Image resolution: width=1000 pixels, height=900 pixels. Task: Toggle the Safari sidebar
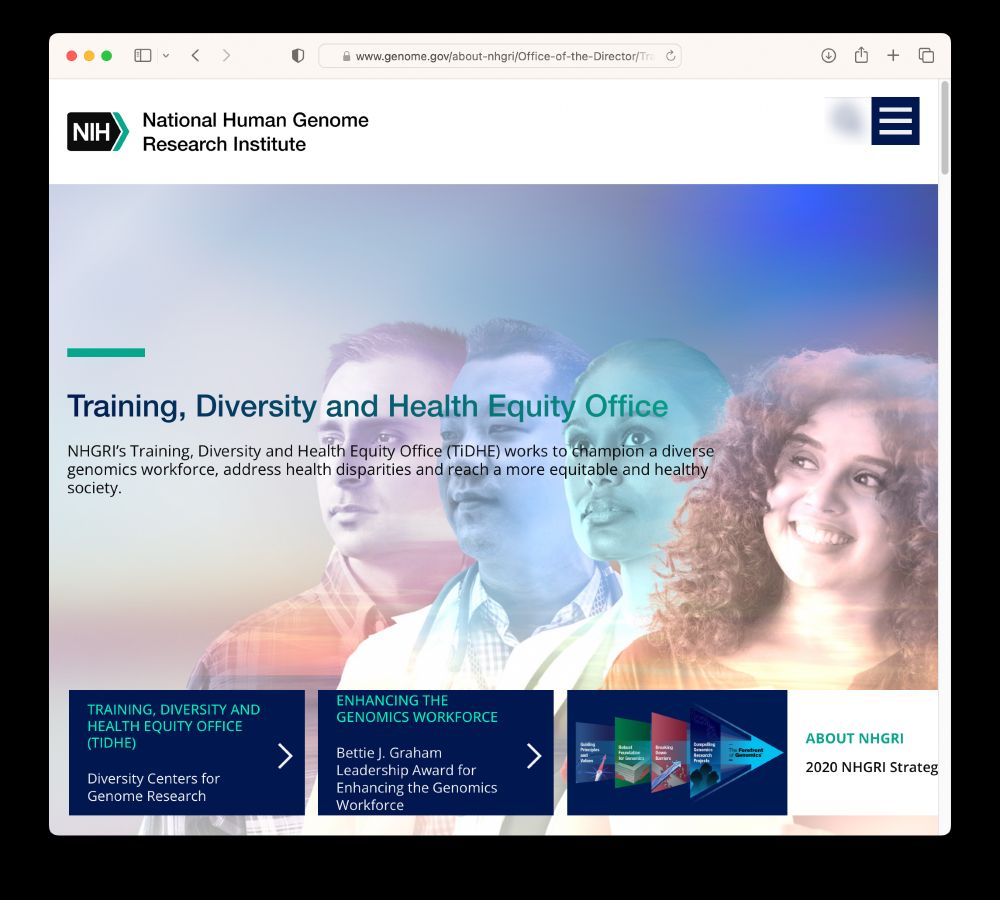coord(142,55)
